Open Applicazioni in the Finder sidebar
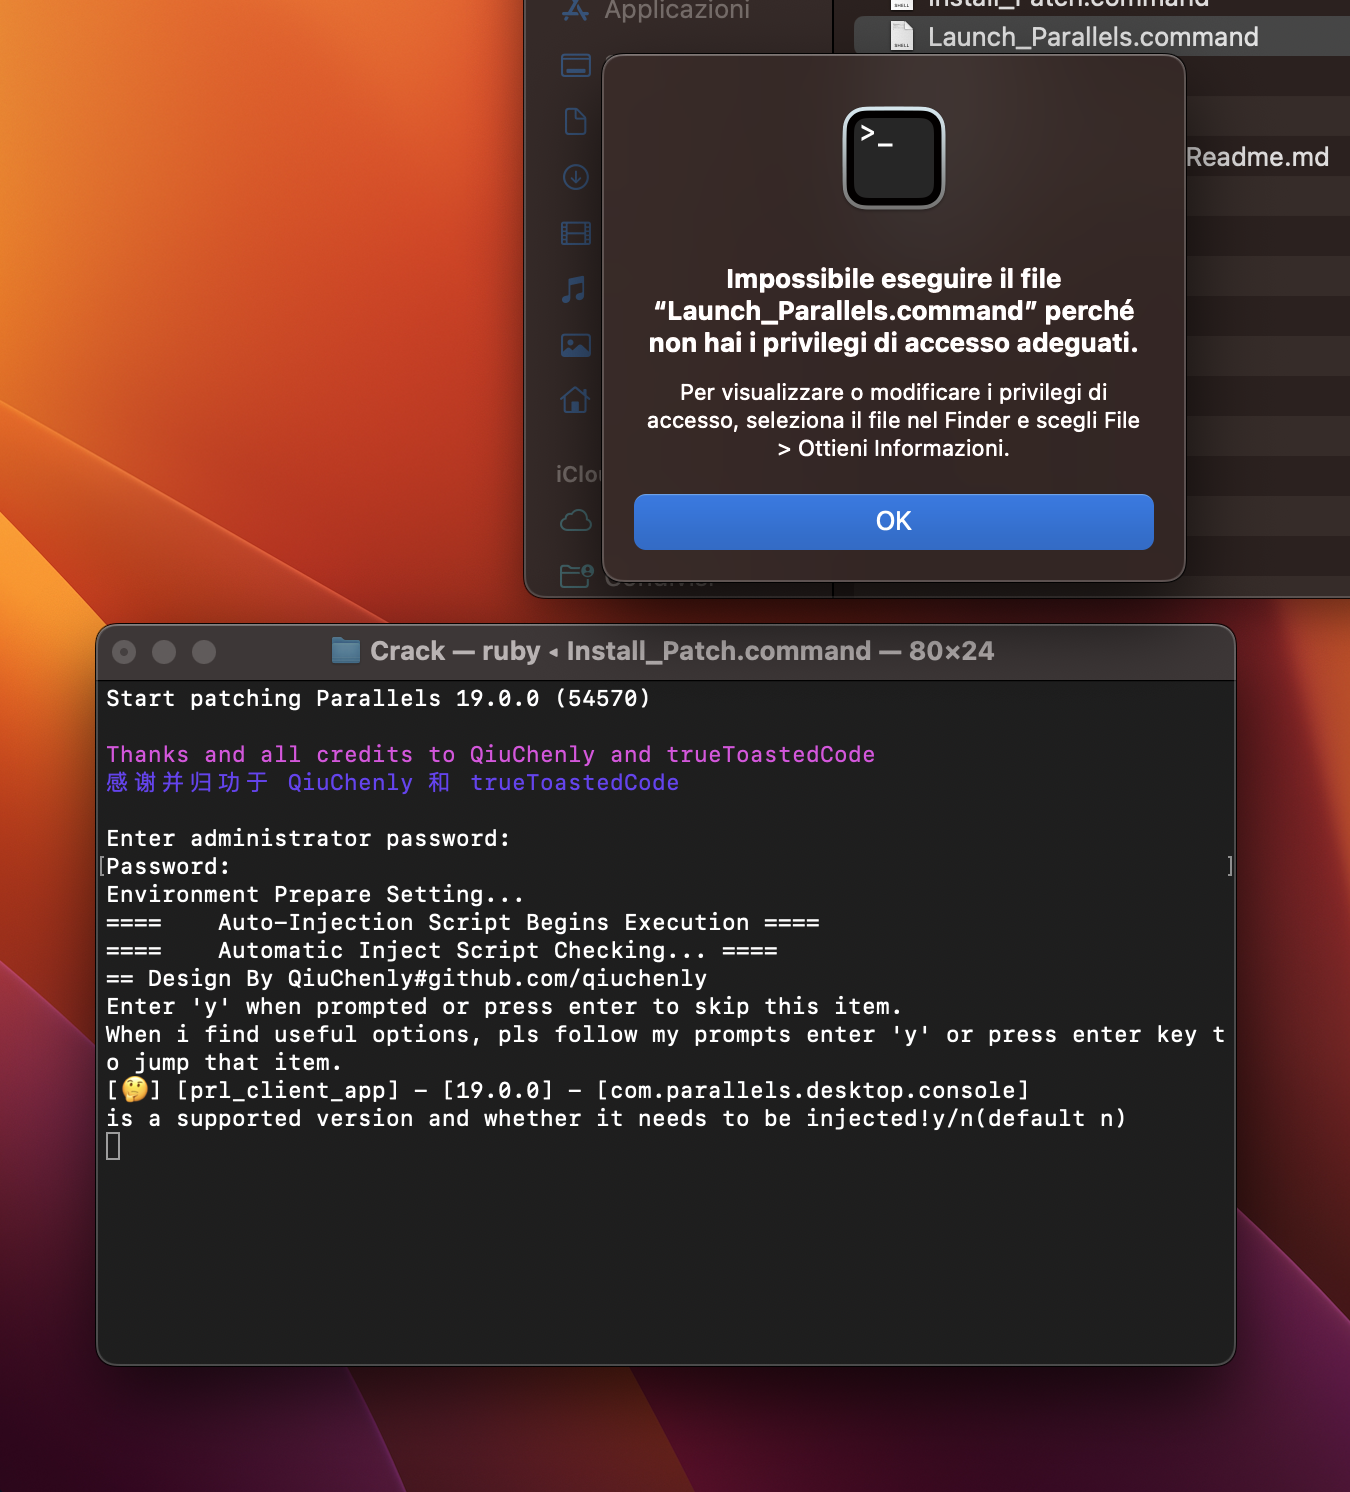The width and height of the screenshot is (1350, 1492). (677, 10)
